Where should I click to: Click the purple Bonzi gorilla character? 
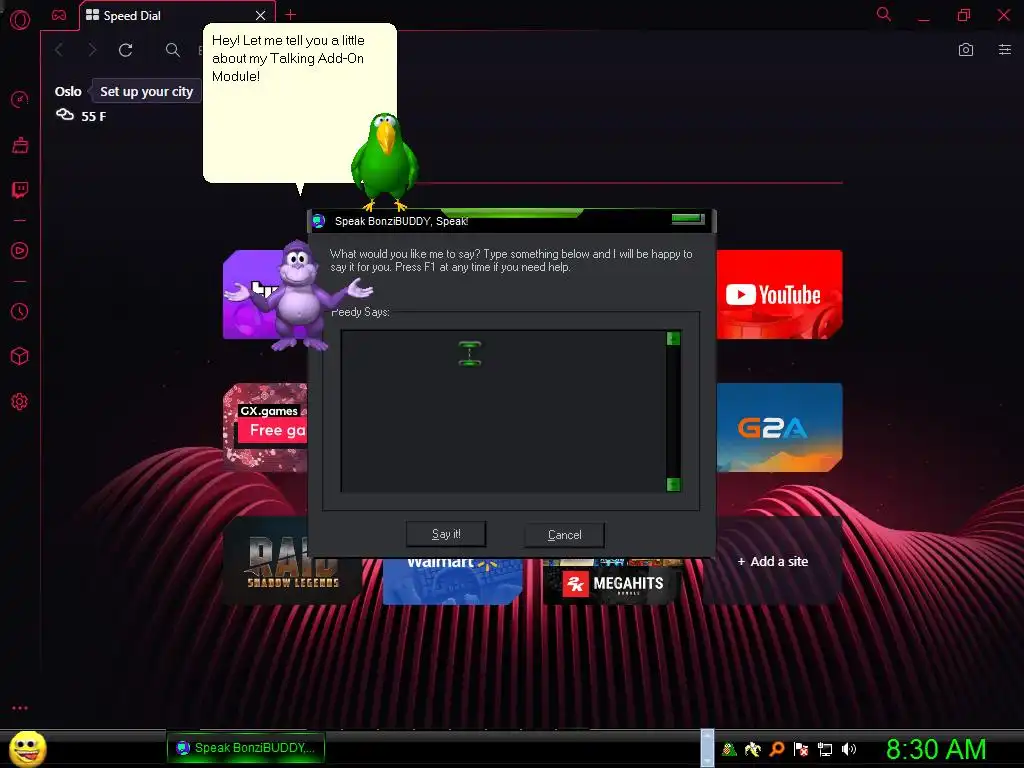point(298,295)
